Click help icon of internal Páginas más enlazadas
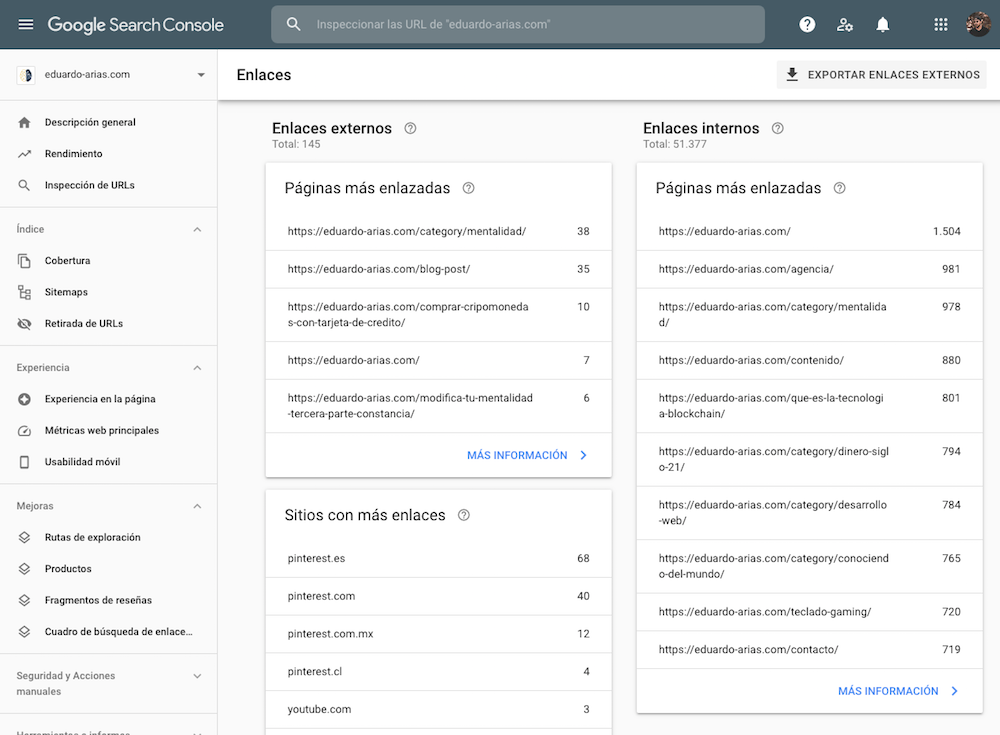The image size is (1000, 735). click(x=839, y=188)
